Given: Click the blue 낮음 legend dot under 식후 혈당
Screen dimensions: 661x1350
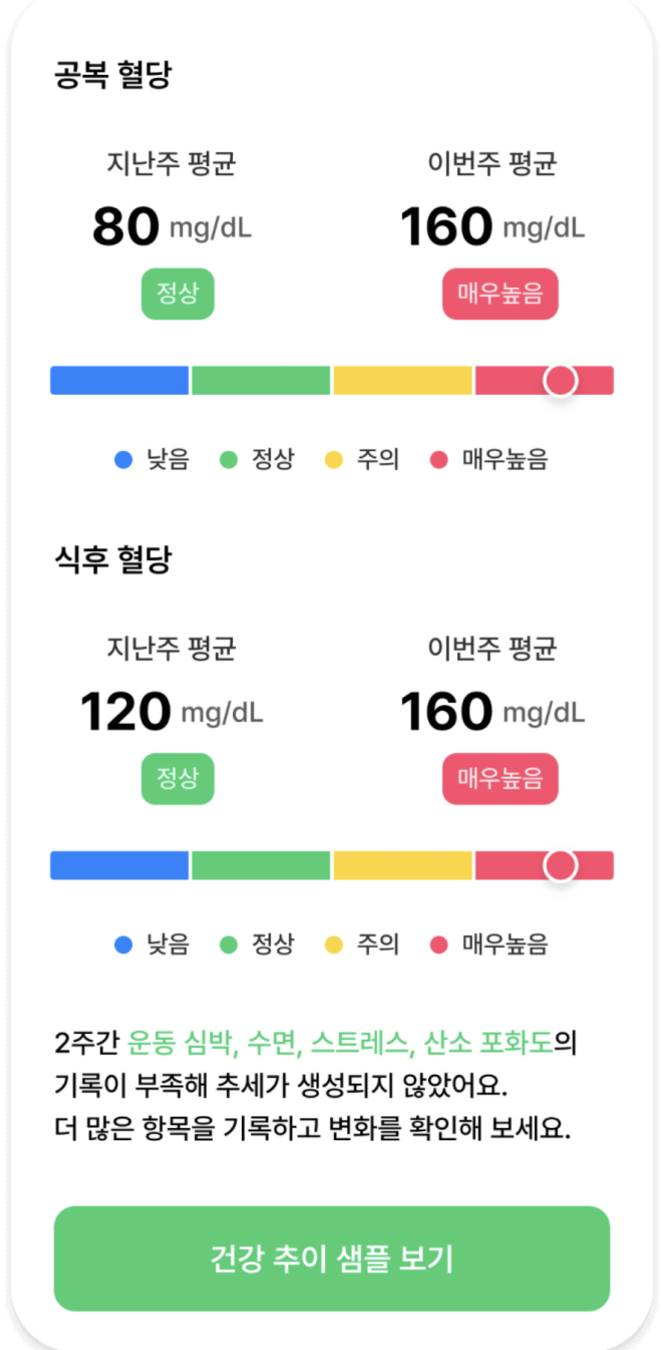Looking at the screenshot, I should click(x=123, y=944).
